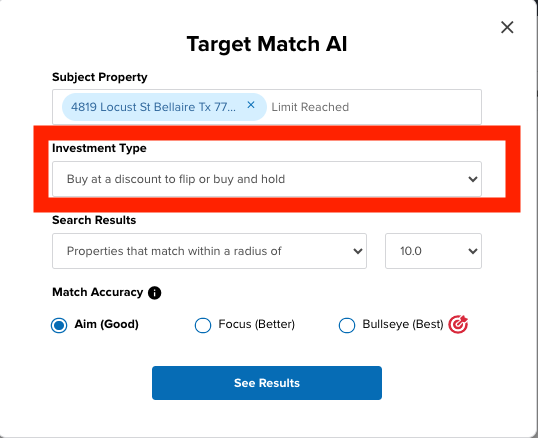The height and width of the screenshot is (438, 538).
Task: Open the properties match radius dropdown
Action: point(209,251)
